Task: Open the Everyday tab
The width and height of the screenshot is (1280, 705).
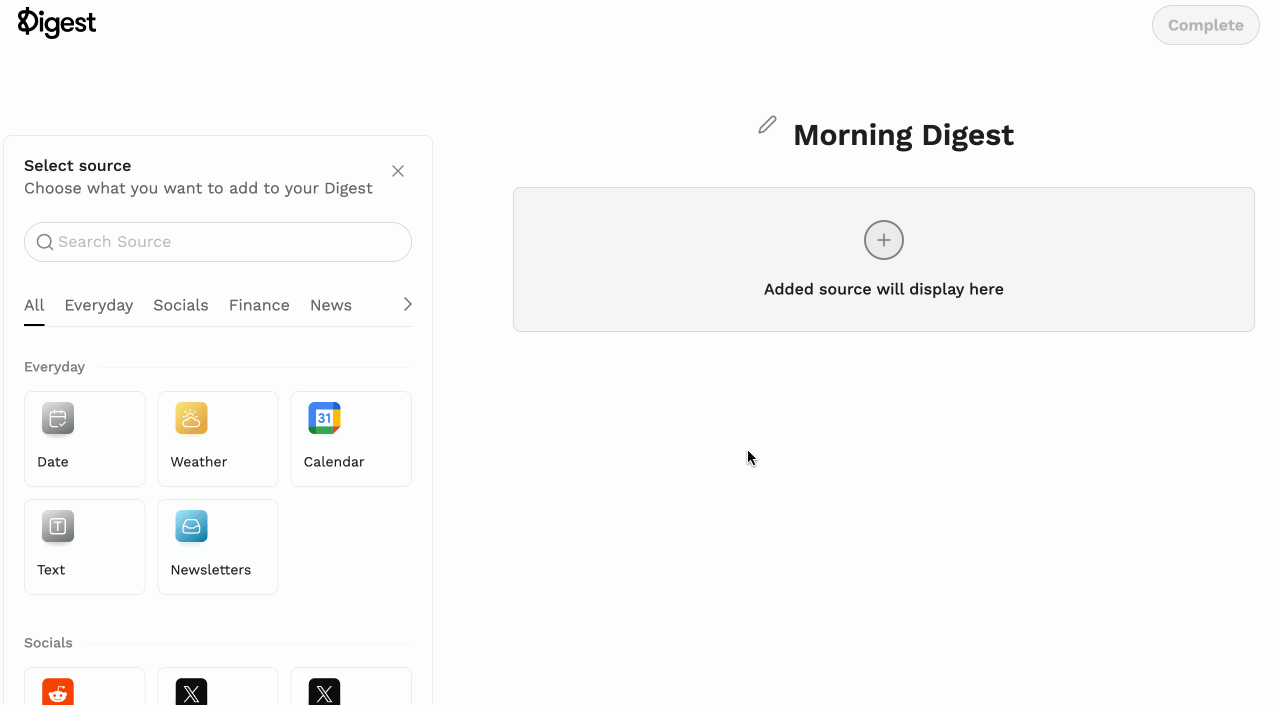Action: (x=98, y=305)
